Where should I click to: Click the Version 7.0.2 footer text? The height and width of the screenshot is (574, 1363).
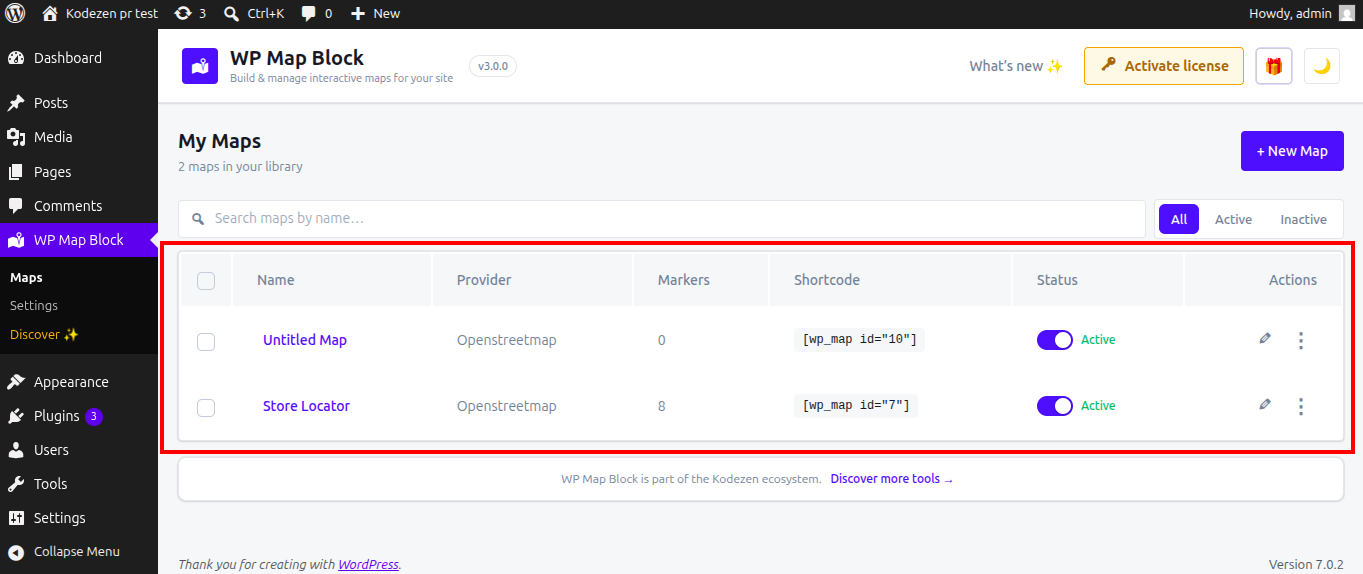(x=1306, y=565)
